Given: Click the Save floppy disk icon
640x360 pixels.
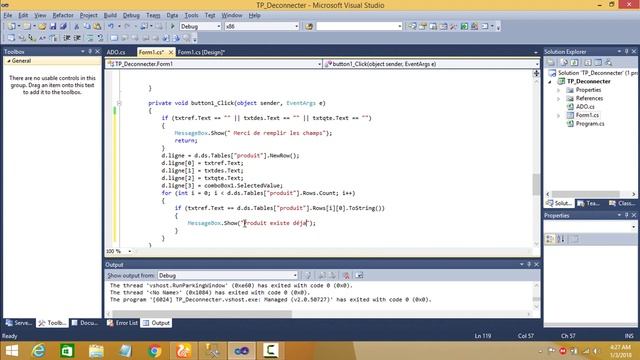Looking at the screenshot, I should [53, 27].
